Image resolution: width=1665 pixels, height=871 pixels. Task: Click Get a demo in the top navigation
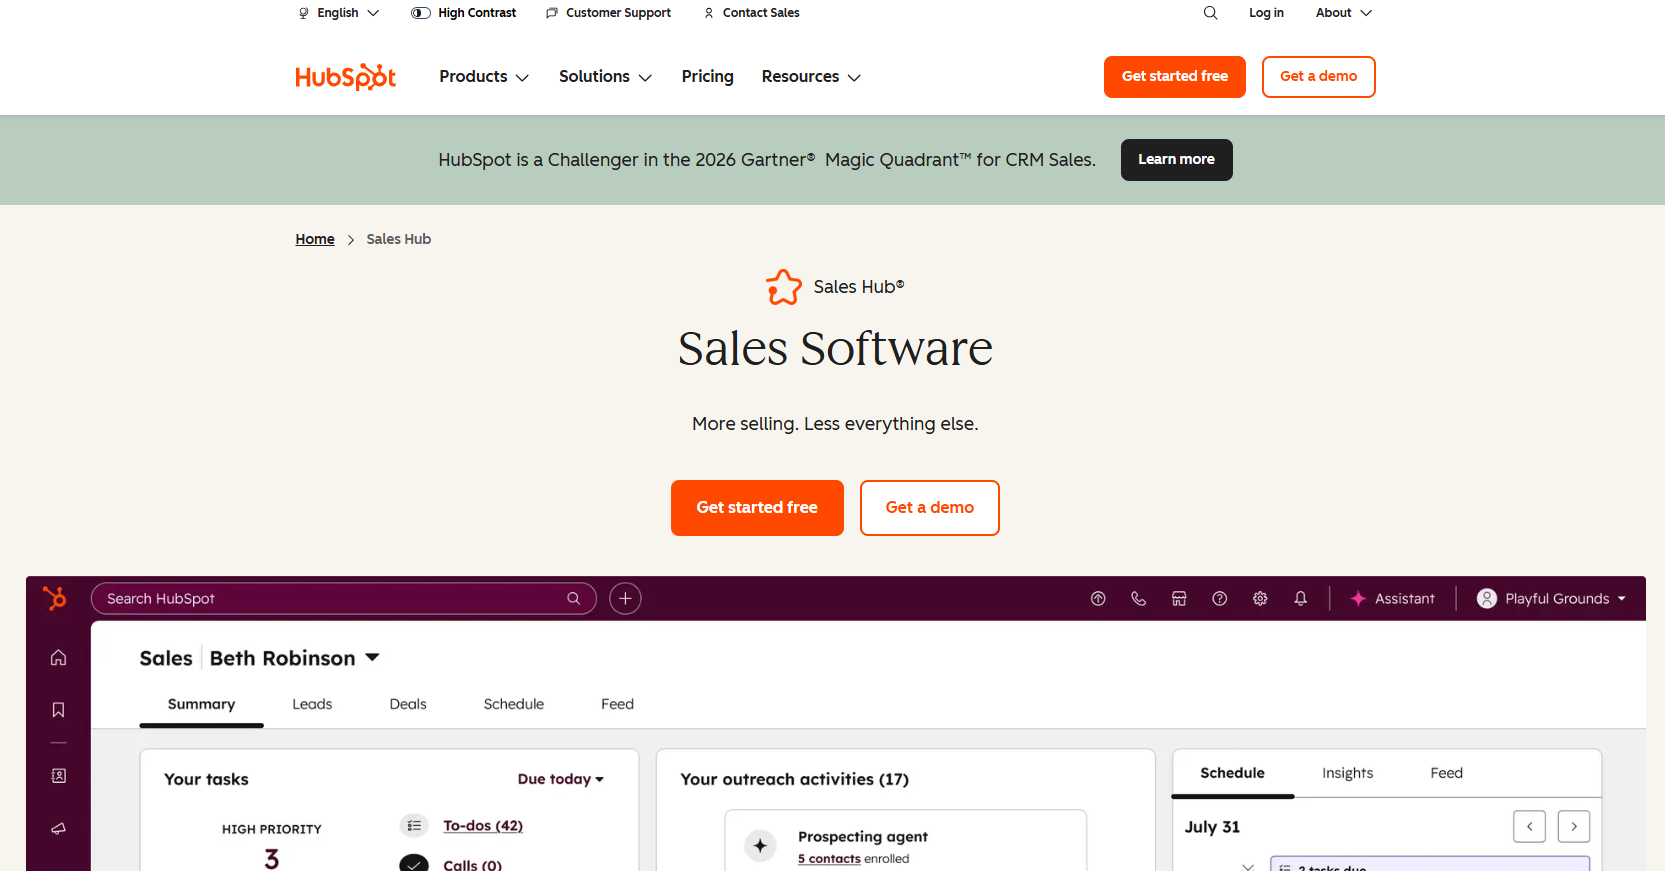click(x=1318, y=77)
